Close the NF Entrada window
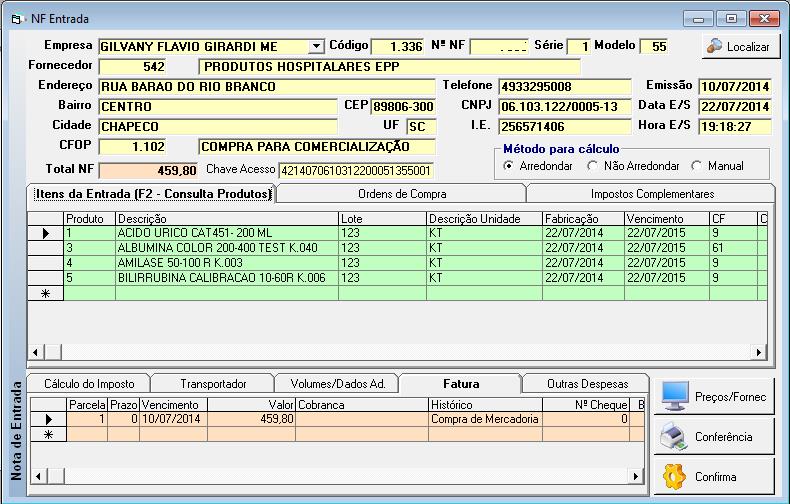Viewport: 790px width, 504px height. tap(764, 19)
